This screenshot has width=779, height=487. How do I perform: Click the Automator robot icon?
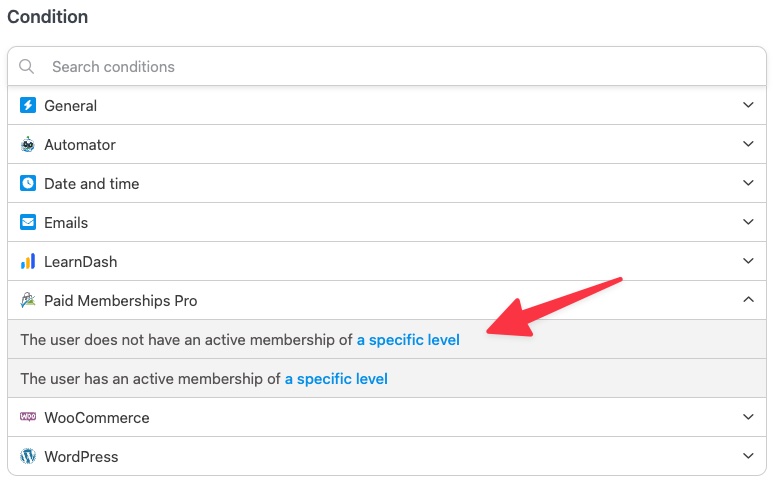click(x=28, y=144)
